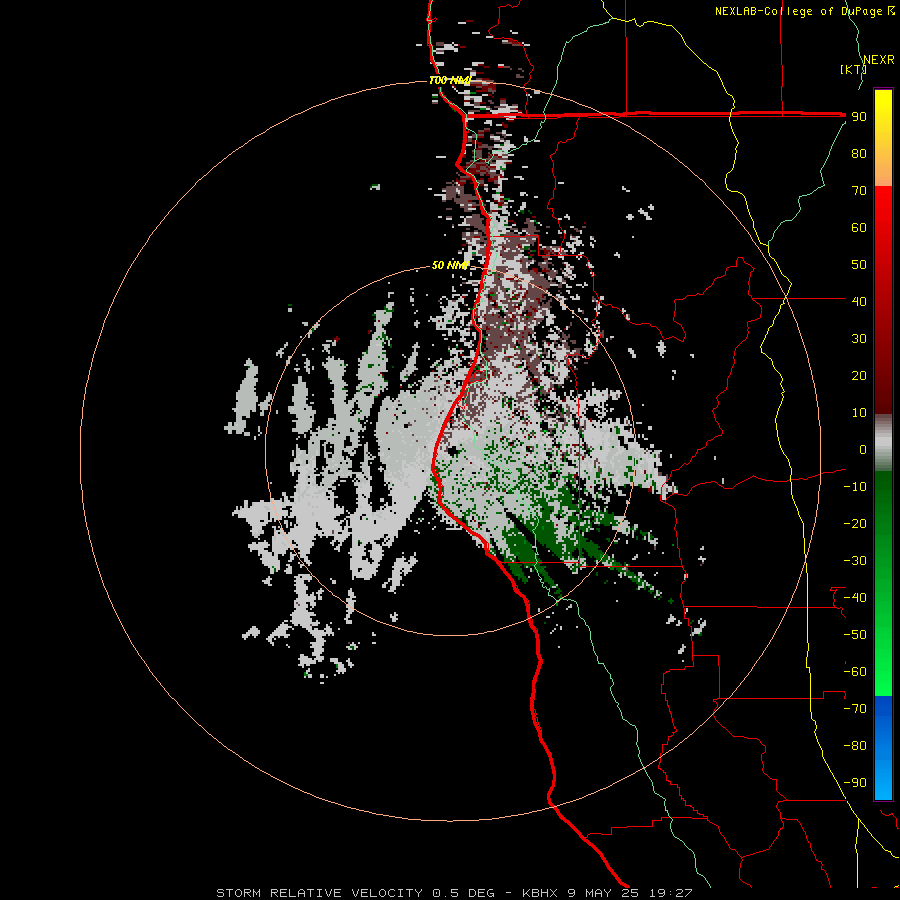Click the 19:27 timestamp in caption

tap(671, 893)
